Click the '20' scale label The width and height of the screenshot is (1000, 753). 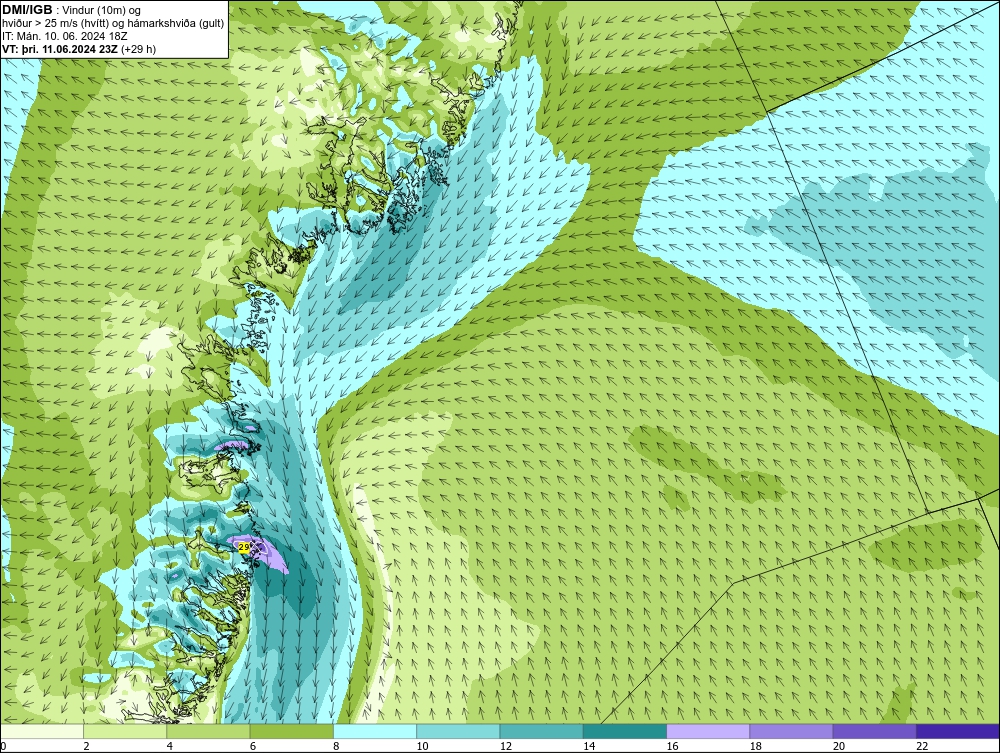[x=839, y=747]
